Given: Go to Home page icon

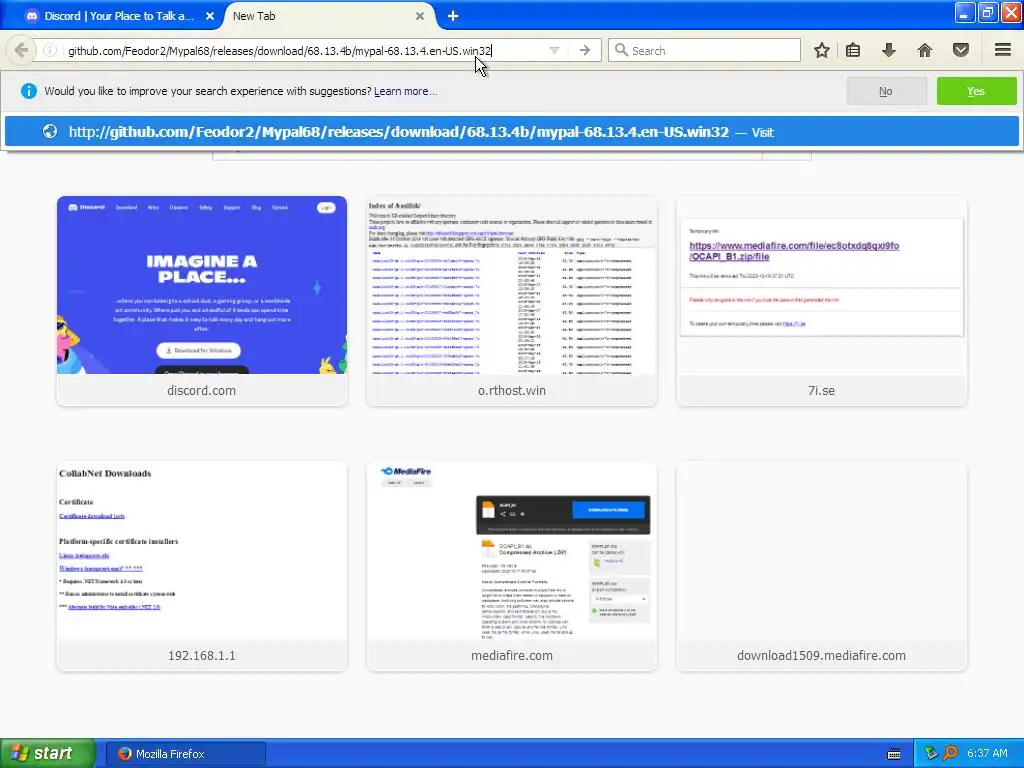Looking at the screenshot, I should click(925, 50).
